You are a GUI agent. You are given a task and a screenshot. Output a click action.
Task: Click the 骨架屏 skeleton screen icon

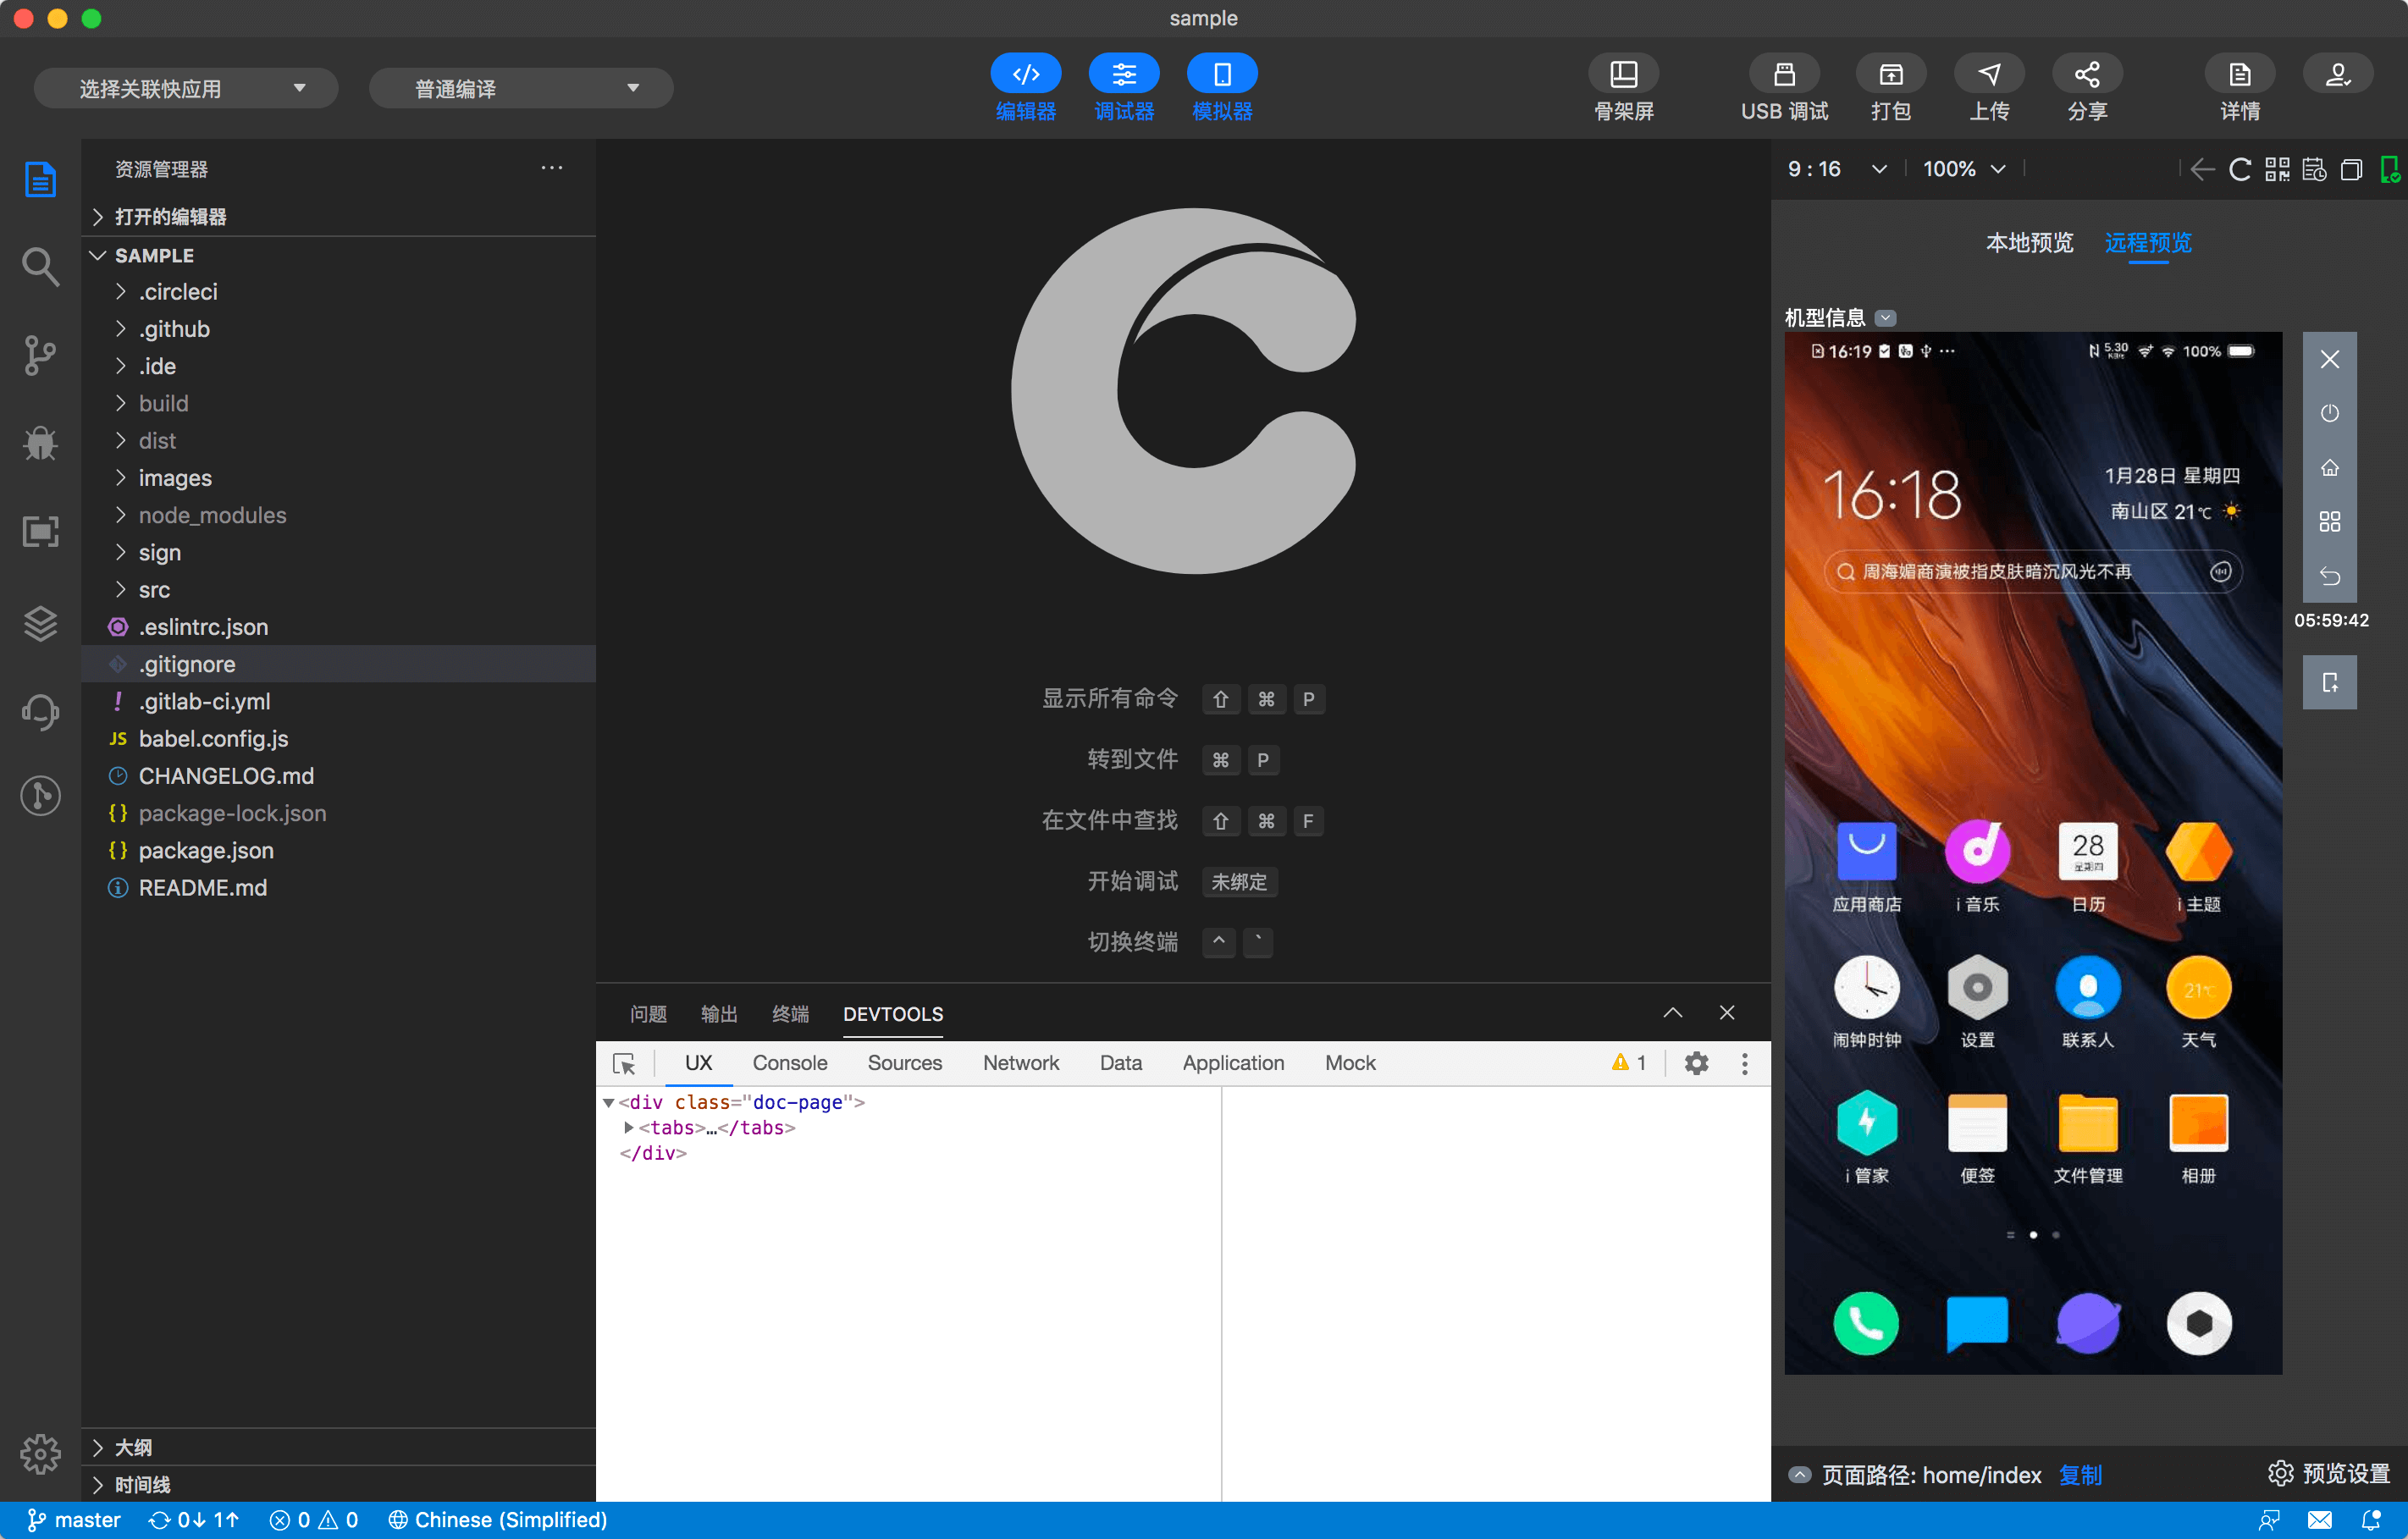(x=1623, y=75)
